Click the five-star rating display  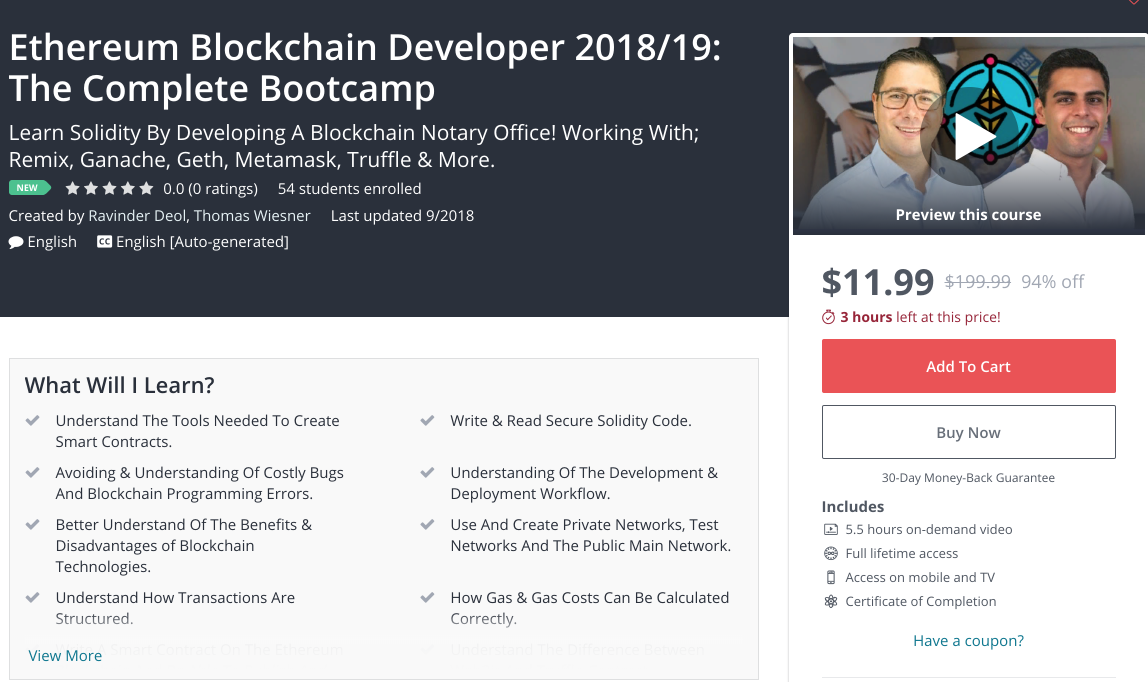coord(109,188)
